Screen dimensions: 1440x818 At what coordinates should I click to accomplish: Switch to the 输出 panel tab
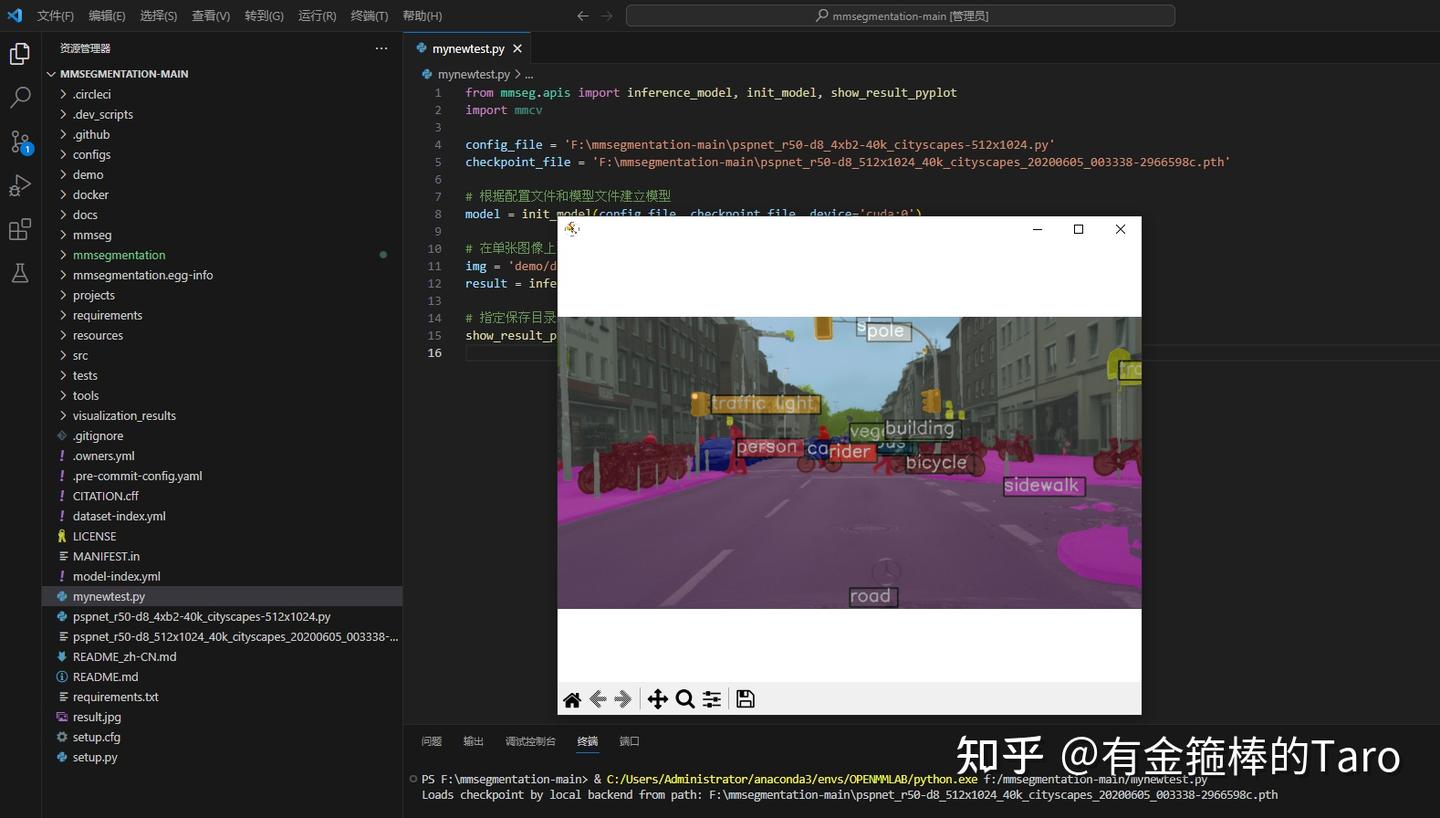473,741
